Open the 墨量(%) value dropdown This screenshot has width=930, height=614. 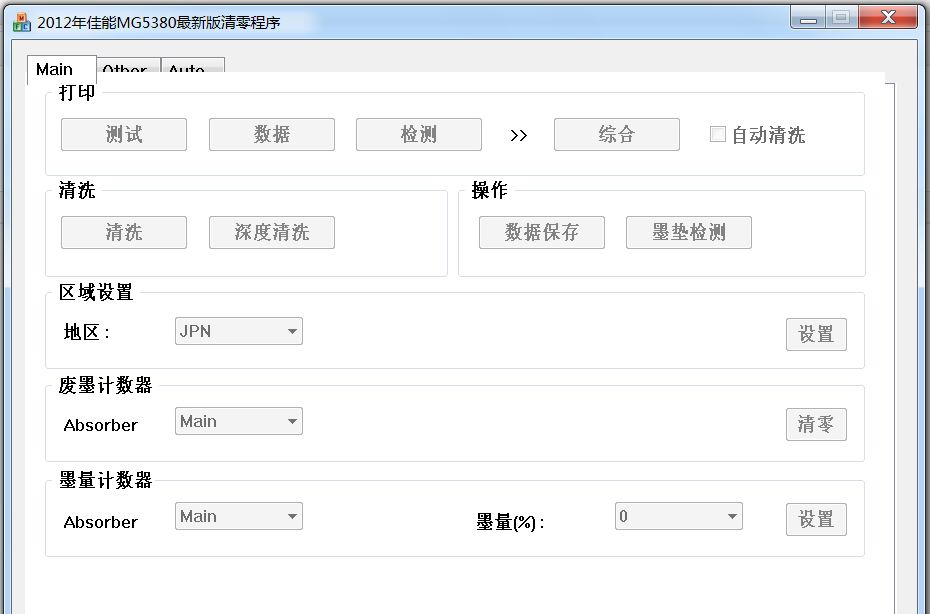[679, 516]
